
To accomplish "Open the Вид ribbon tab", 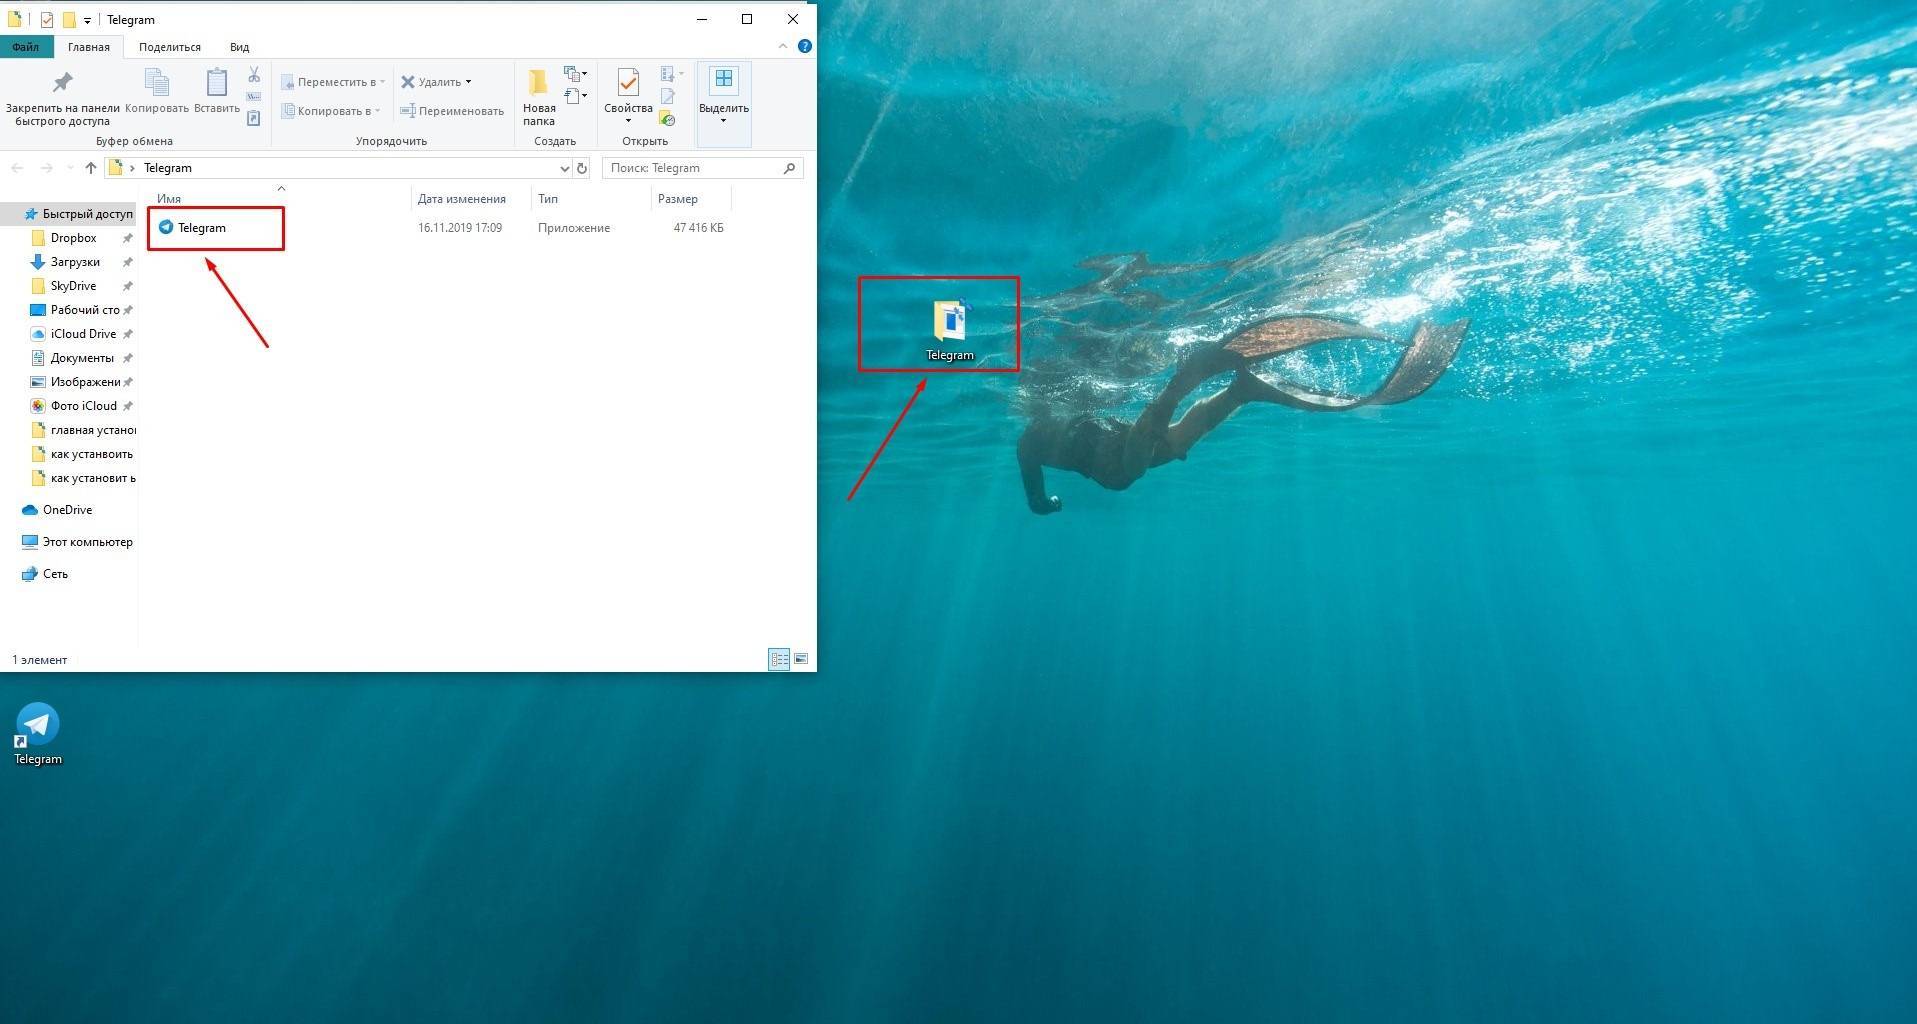I will (x=239, y=47).
